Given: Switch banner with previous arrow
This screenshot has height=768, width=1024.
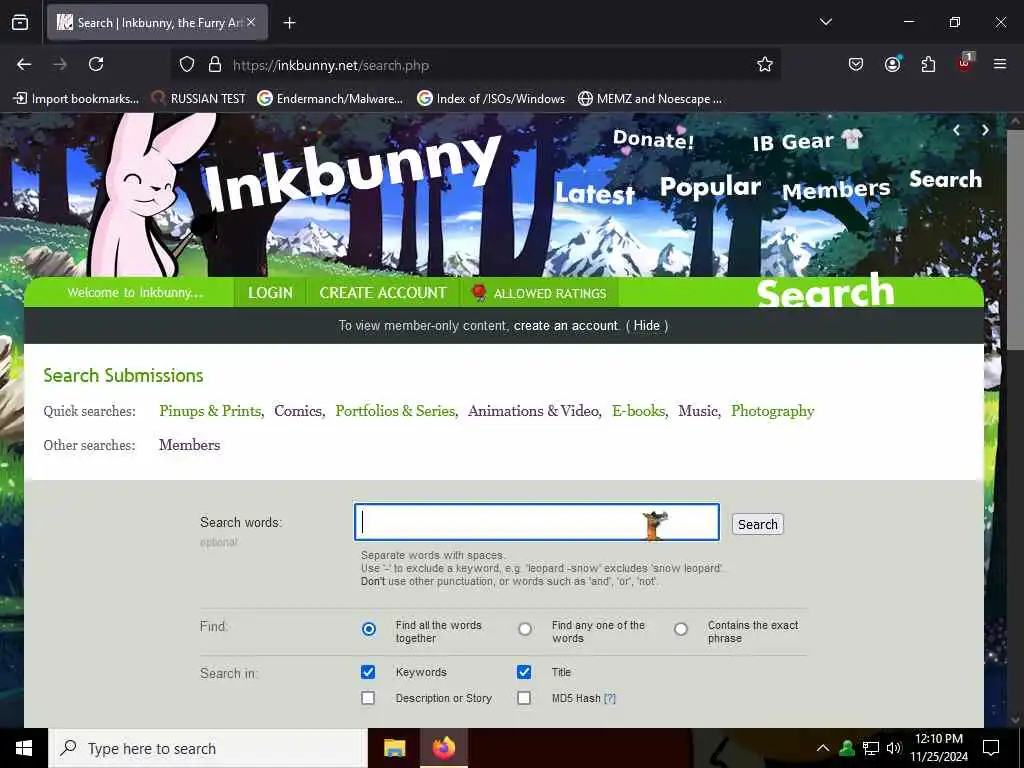Looking at the screenshot, I should click(956, 130).
